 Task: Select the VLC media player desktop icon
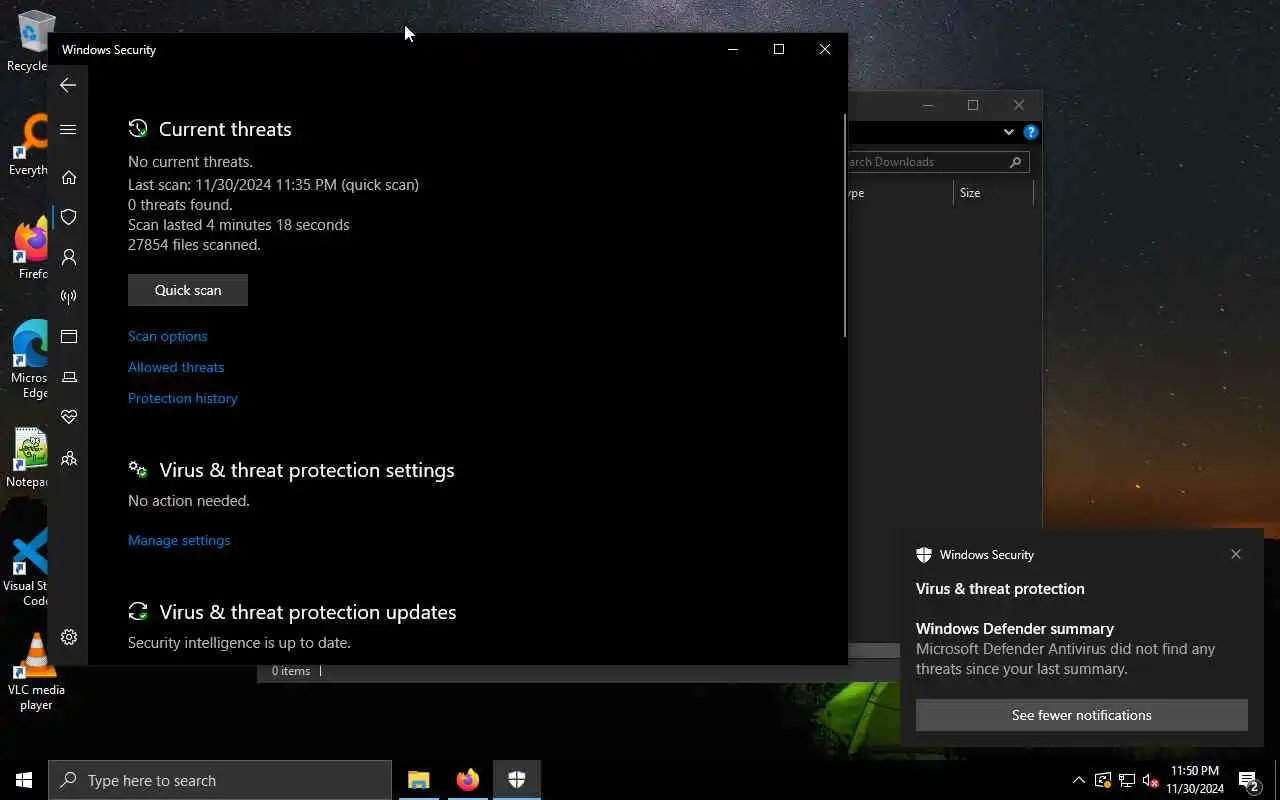(36, 672)
